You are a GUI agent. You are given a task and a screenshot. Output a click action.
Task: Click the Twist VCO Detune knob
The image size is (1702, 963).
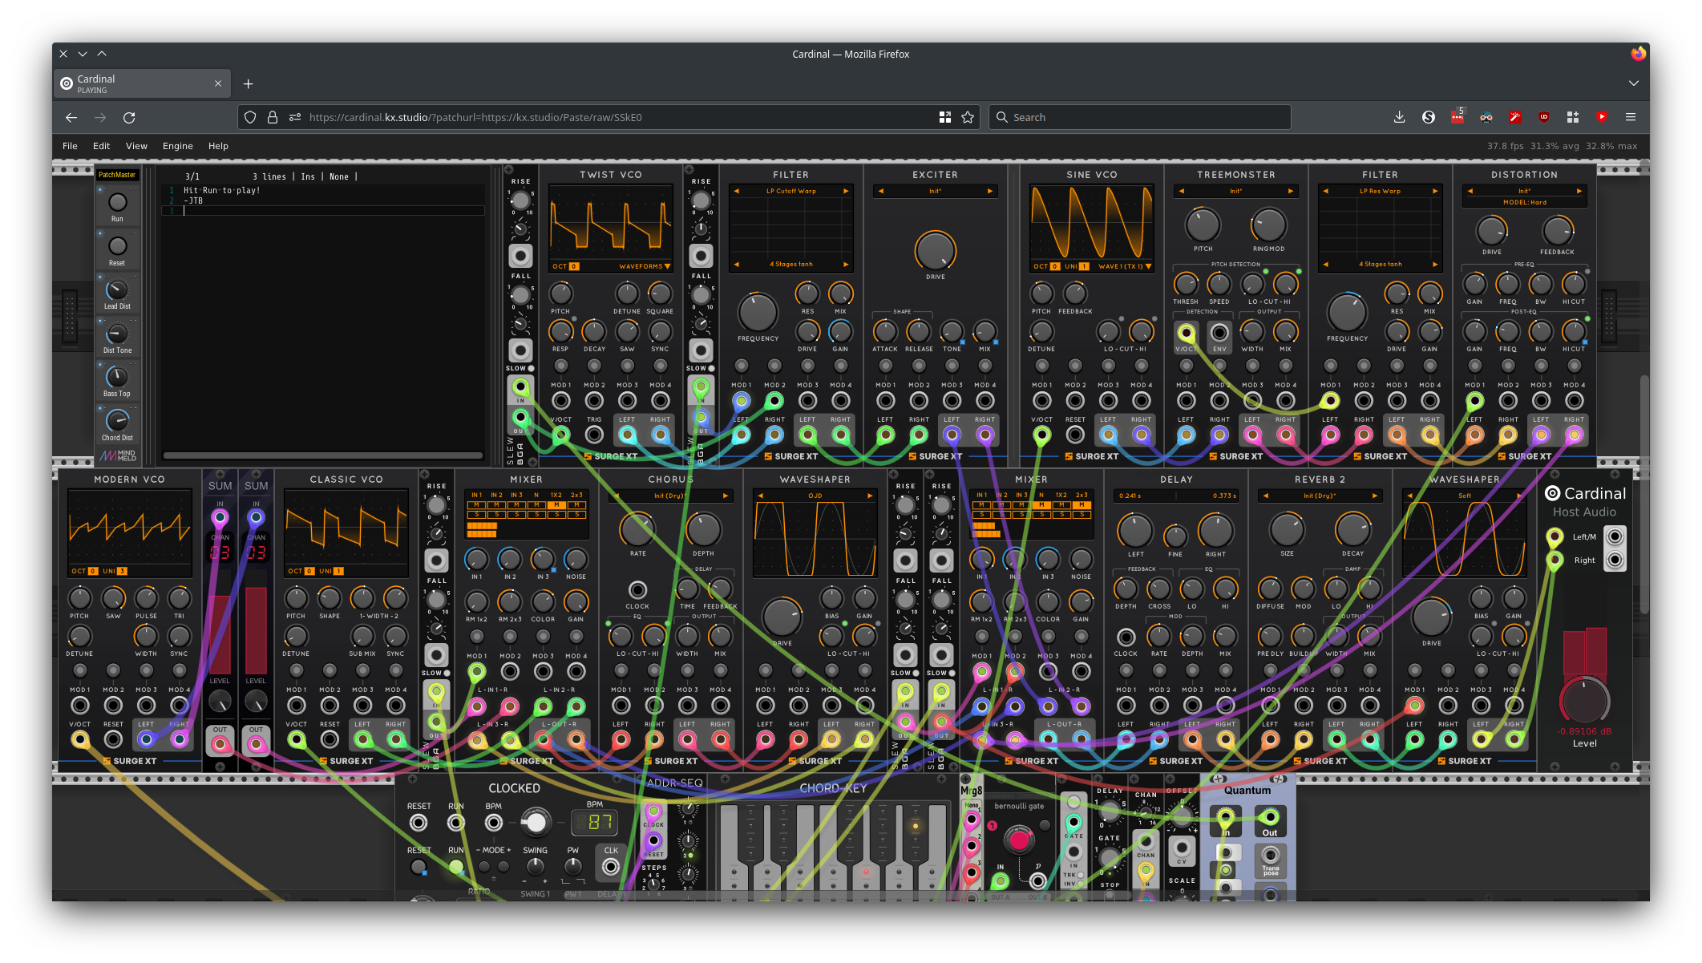pyautogui.click(x=627, y=293)
